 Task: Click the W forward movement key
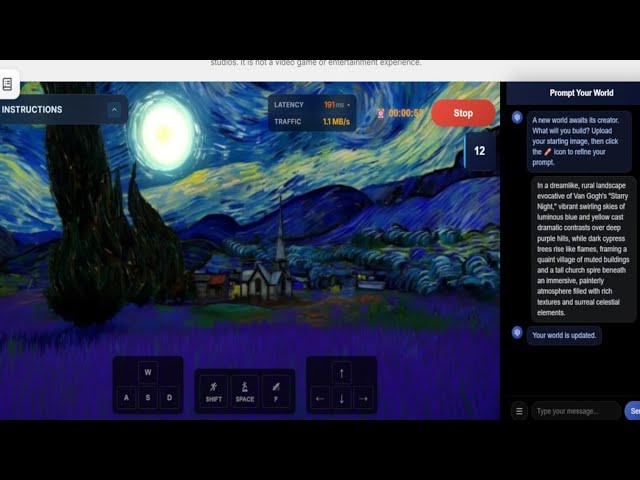click(148, 372)
